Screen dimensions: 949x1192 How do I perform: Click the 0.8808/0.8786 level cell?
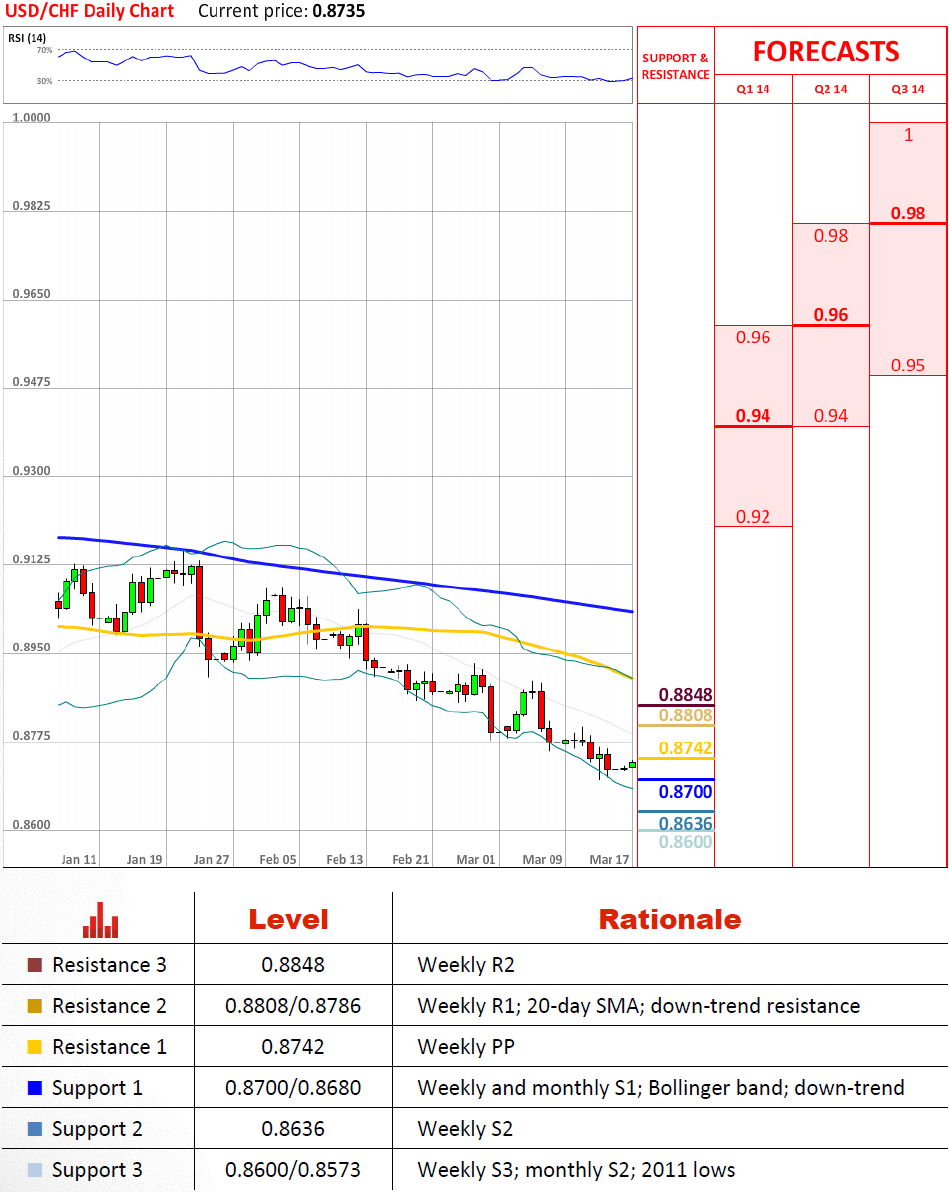293,1006
